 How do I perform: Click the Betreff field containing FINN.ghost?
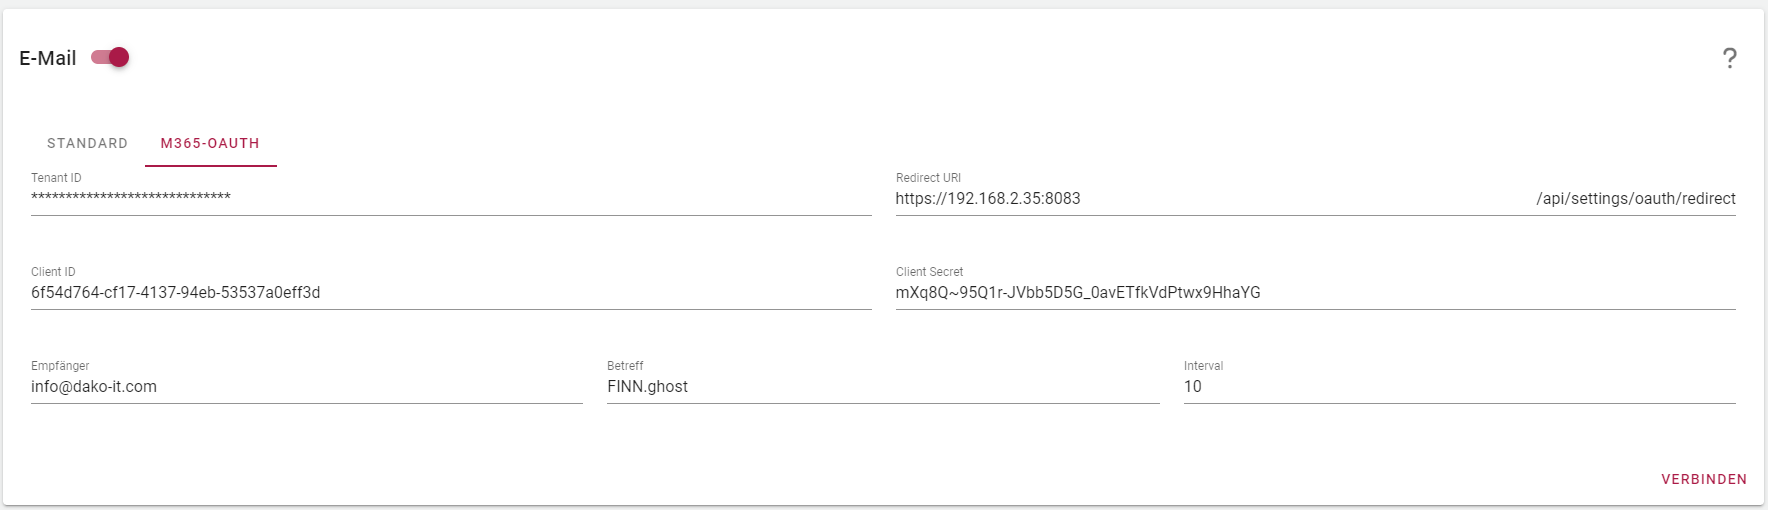pyautogui.click(x=883, y=386)
